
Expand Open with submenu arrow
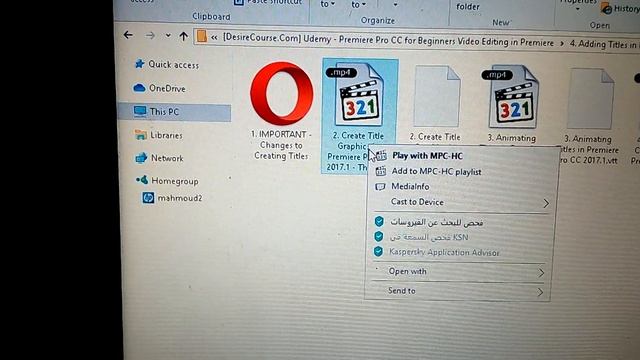541,273
